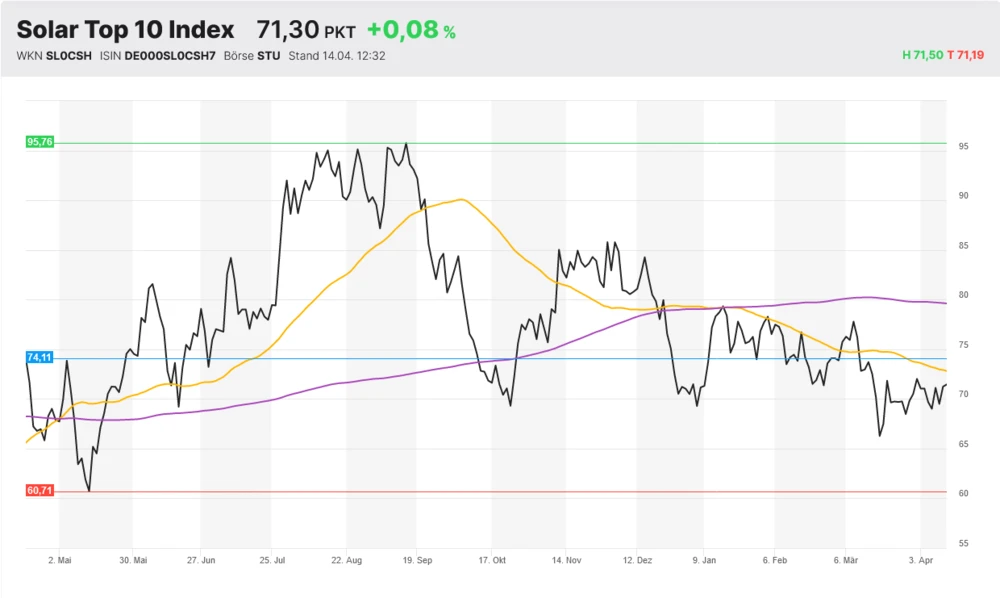Click the 14. Nov date axis label
1000x598 pixels.
click(565, 561)
